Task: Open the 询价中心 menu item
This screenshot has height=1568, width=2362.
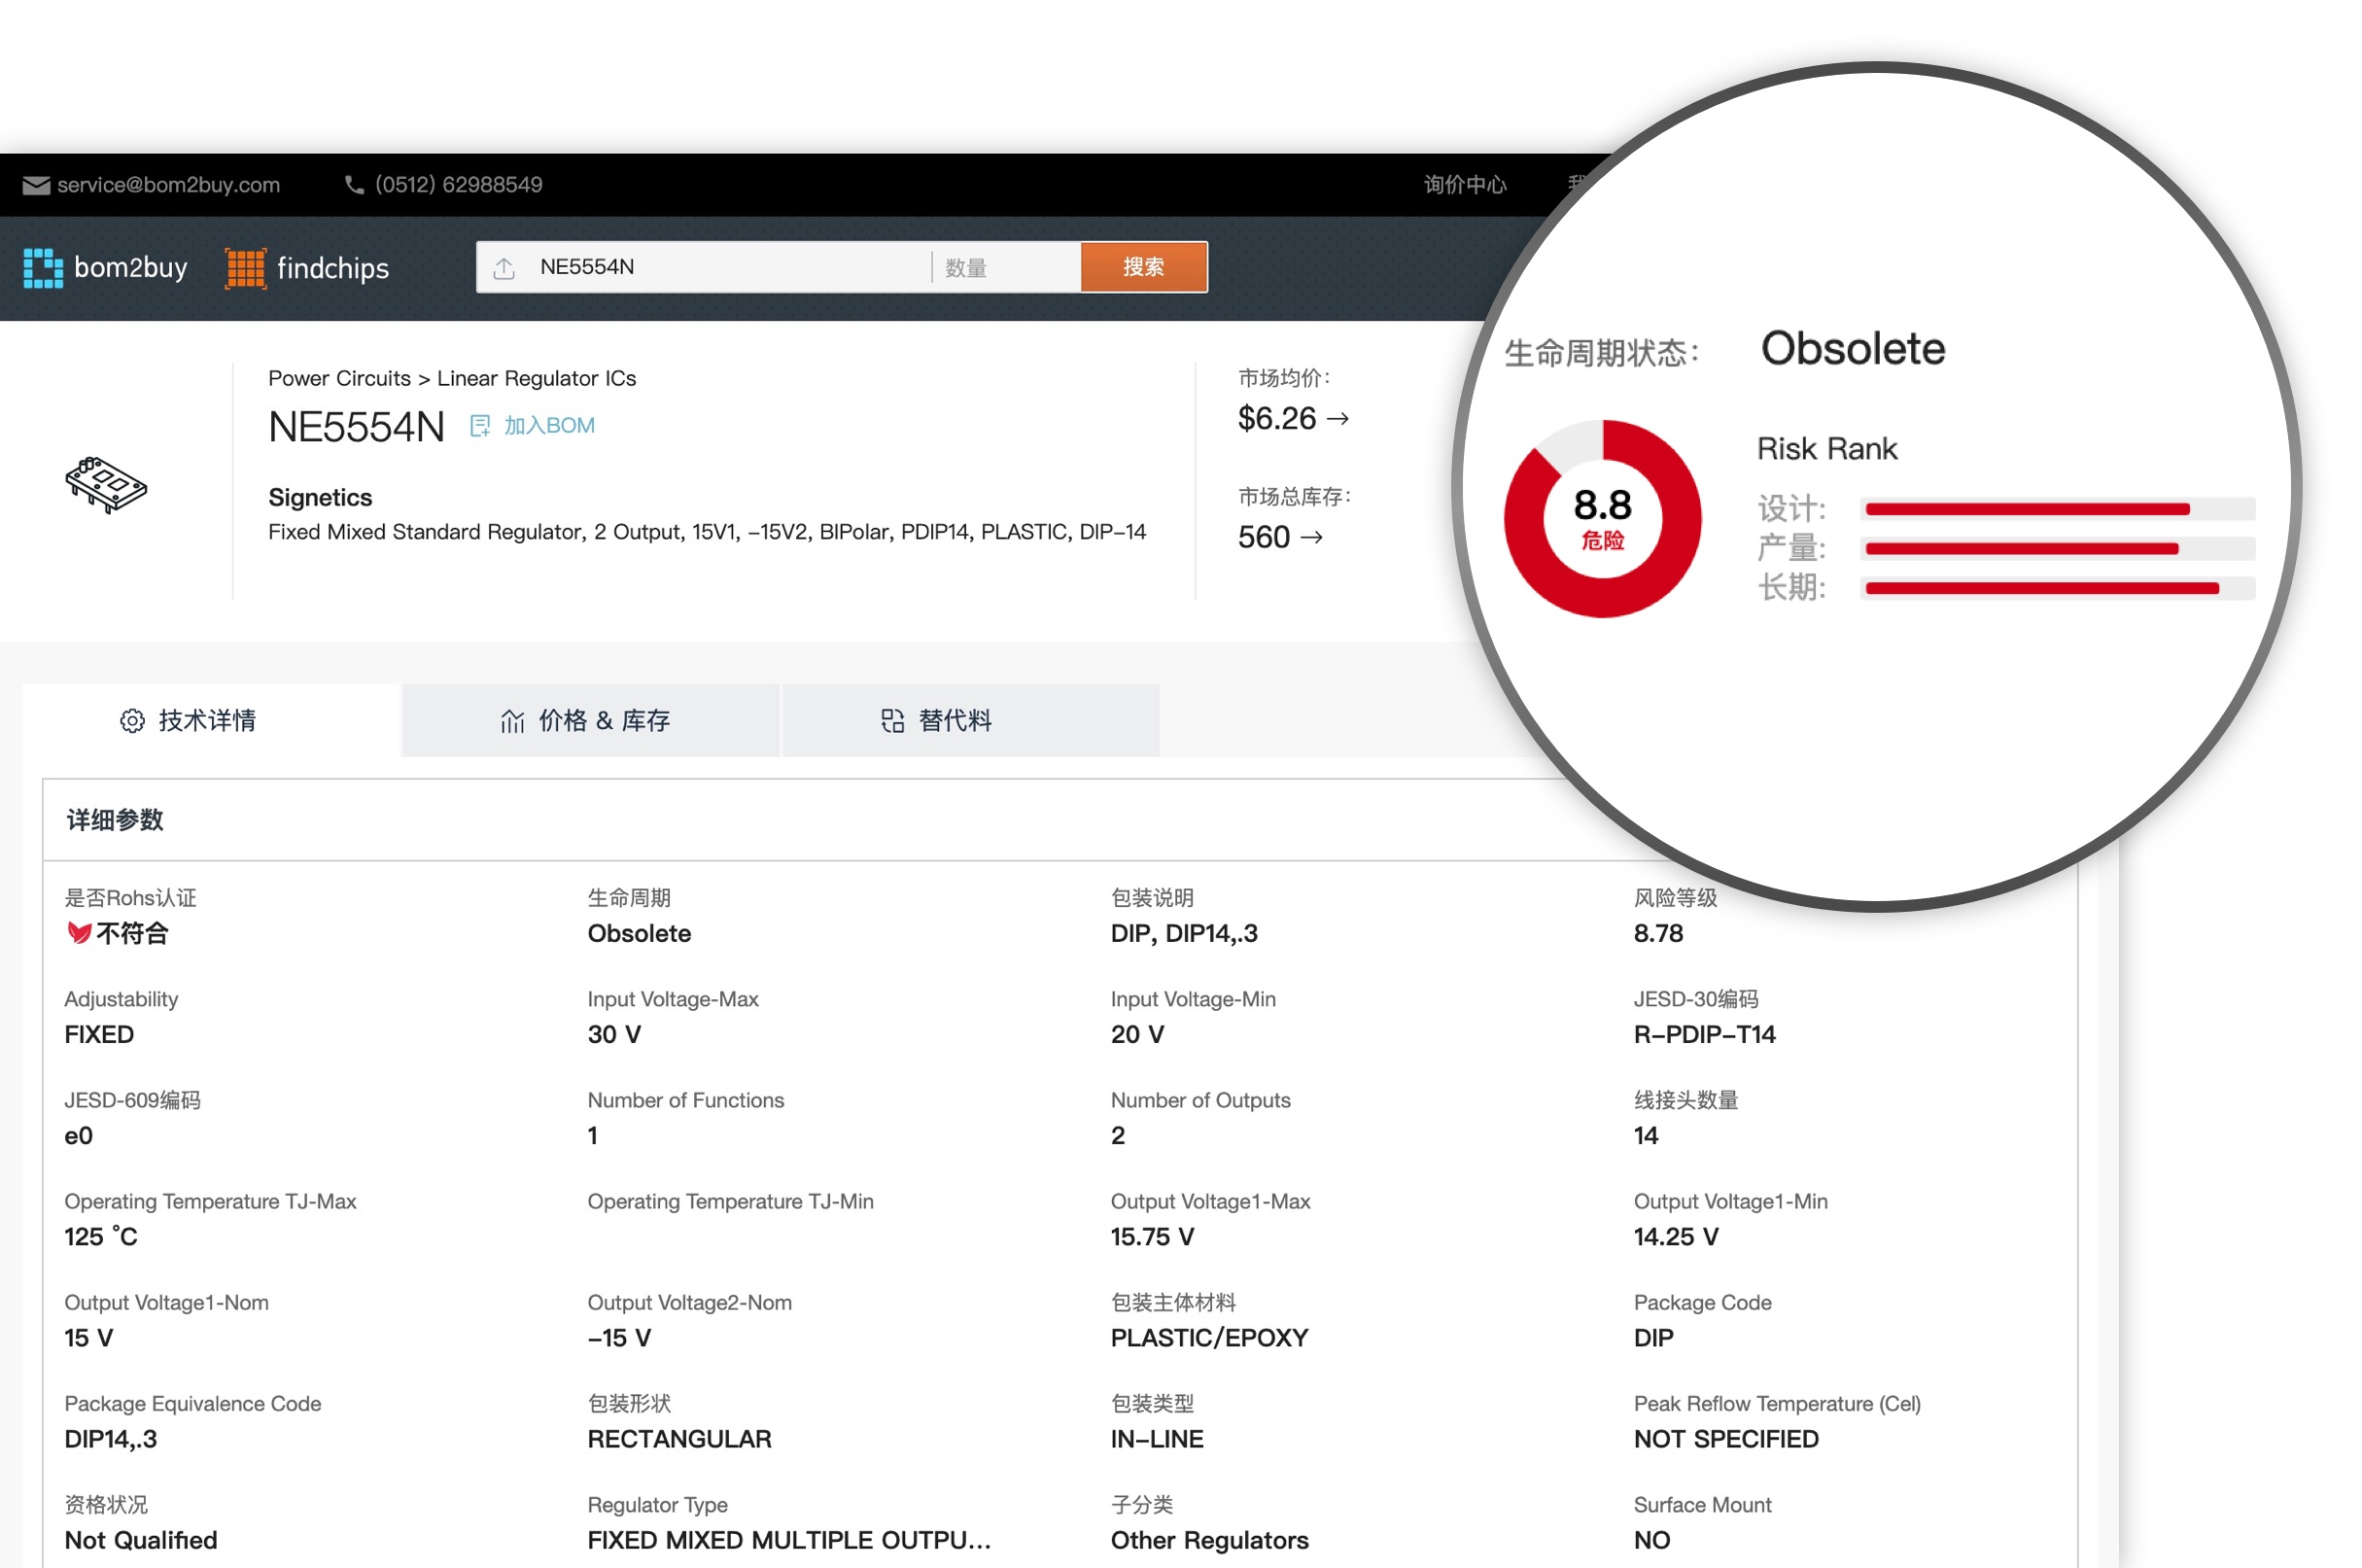Action: [x=1465, y=185]
